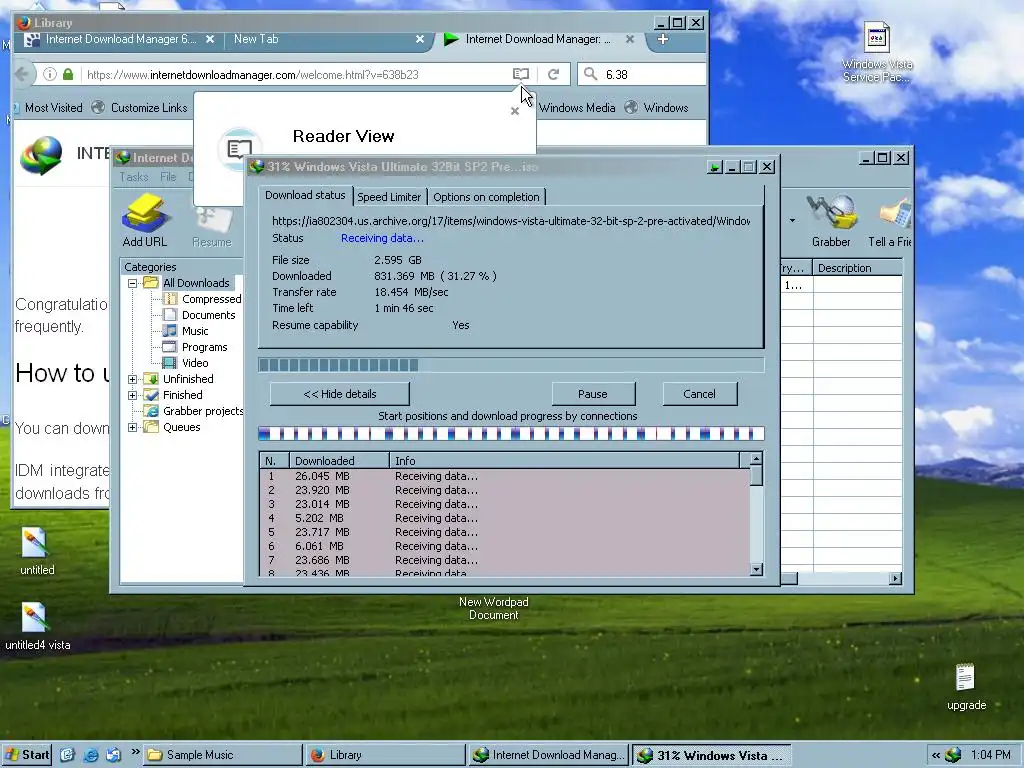
Task: Select the Video category
Action: tap(195, 363)
